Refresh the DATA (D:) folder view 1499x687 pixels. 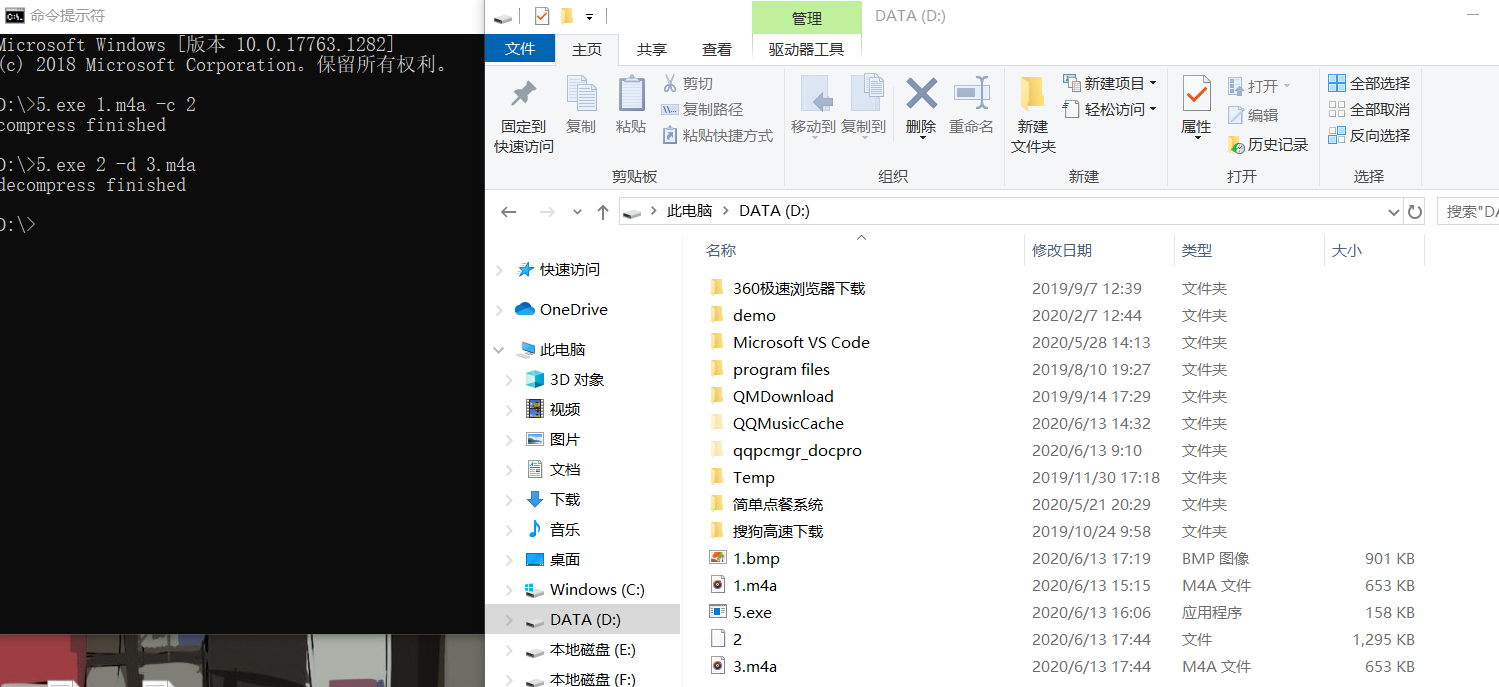point(1414,212)
